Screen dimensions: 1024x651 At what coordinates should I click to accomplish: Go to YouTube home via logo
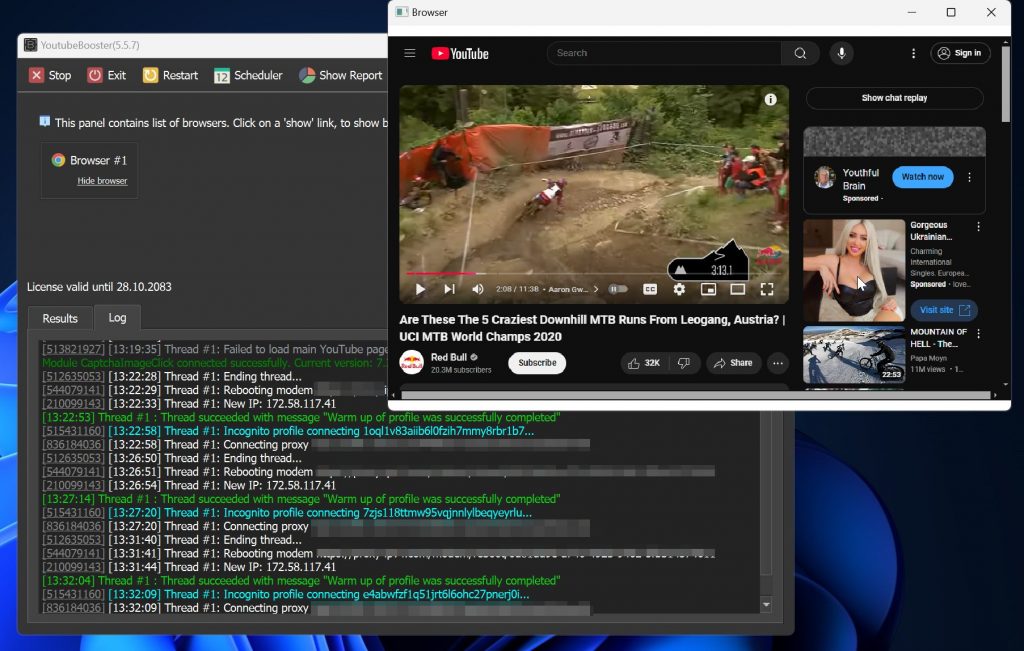click(460, 54)
